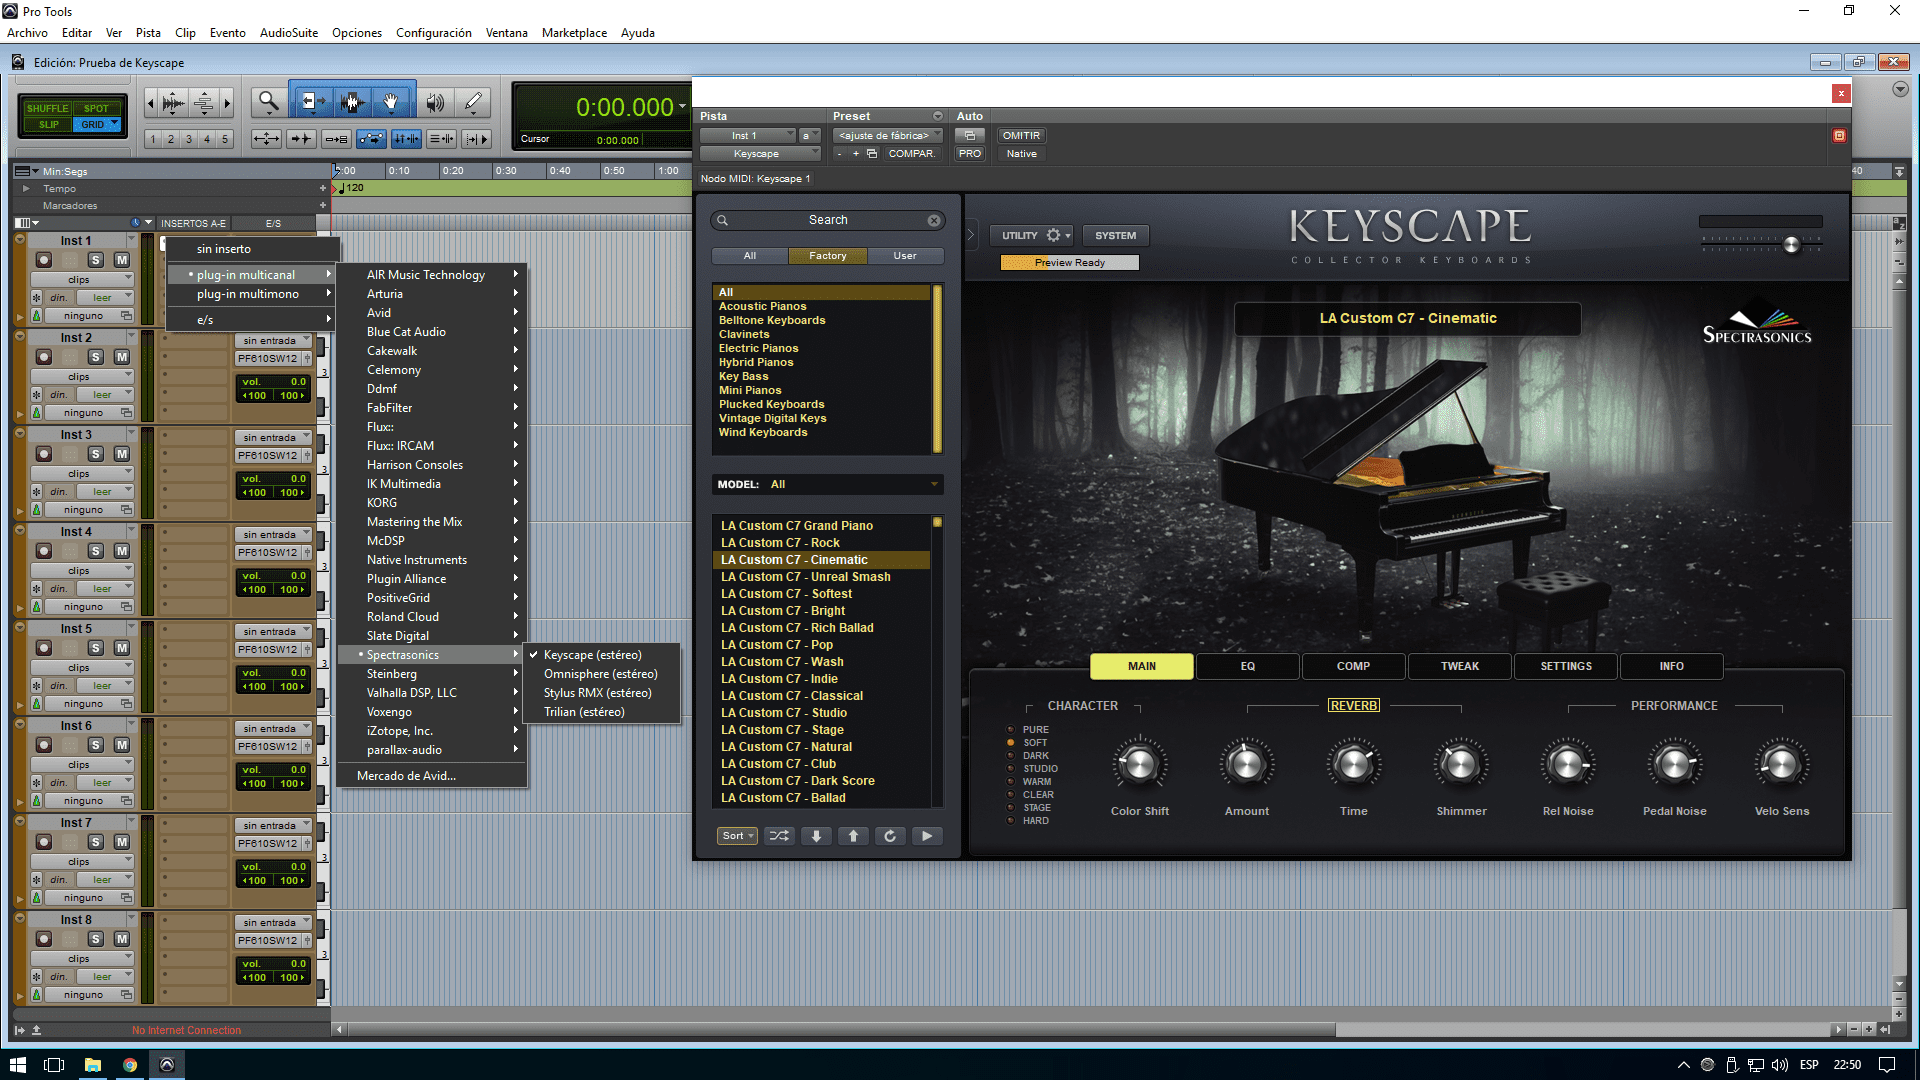Click the Keyscape master volume slider
1920x1080 pixels.
pos(1791,245)
